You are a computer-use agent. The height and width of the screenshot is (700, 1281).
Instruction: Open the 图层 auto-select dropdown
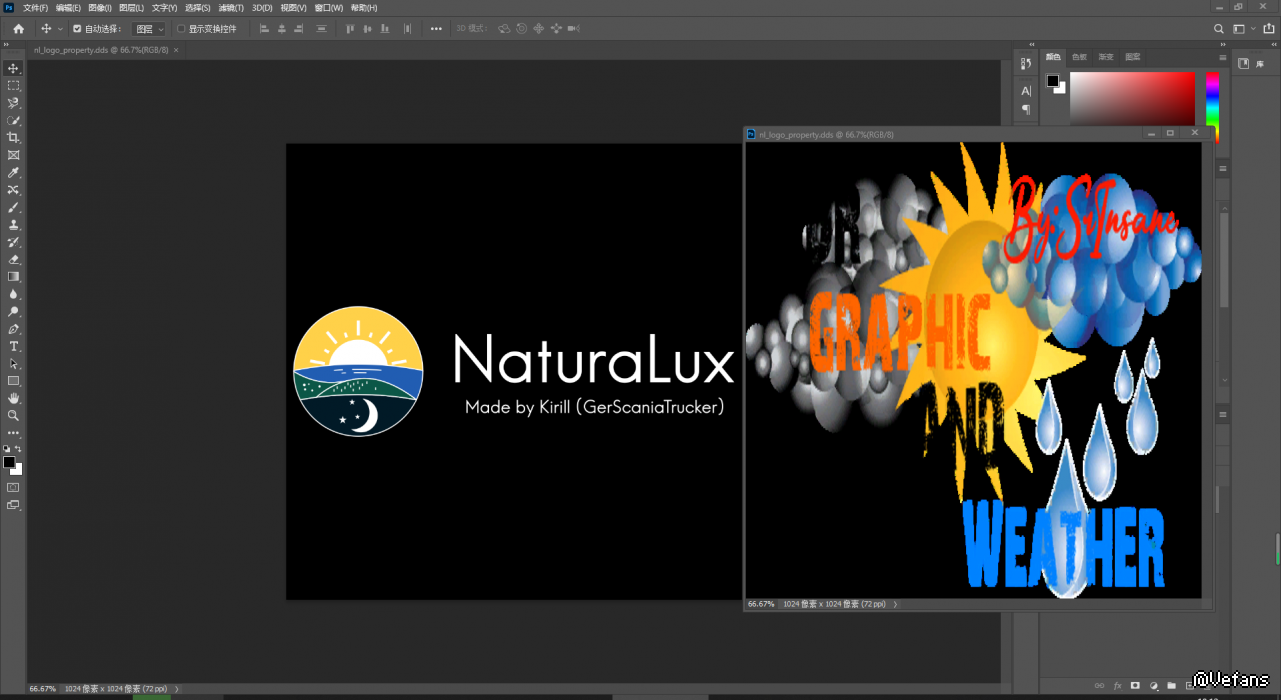point(149,29)
